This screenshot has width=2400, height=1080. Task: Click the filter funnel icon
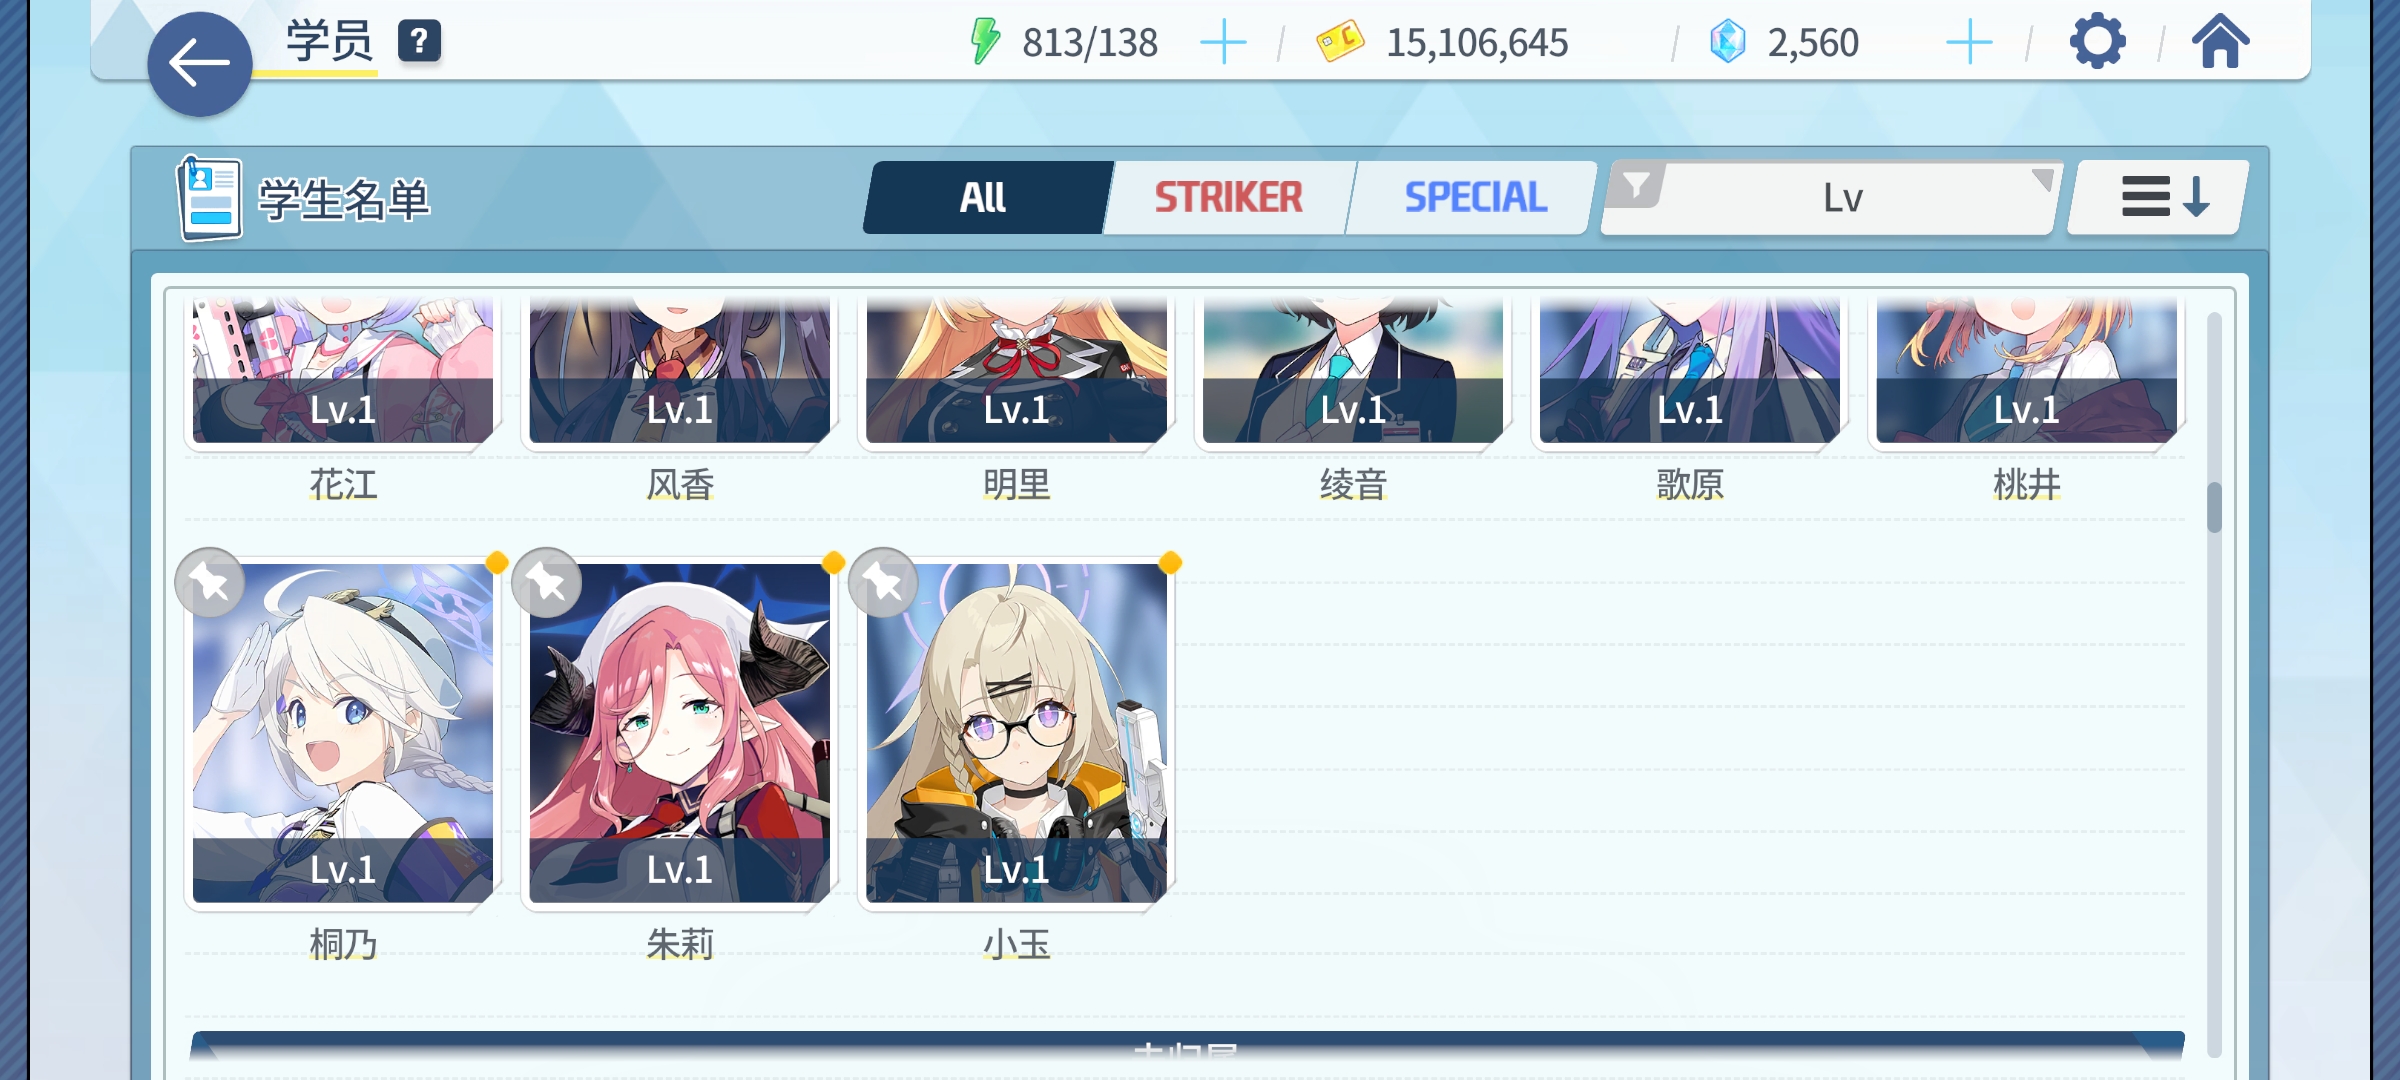pos(1636,186)
